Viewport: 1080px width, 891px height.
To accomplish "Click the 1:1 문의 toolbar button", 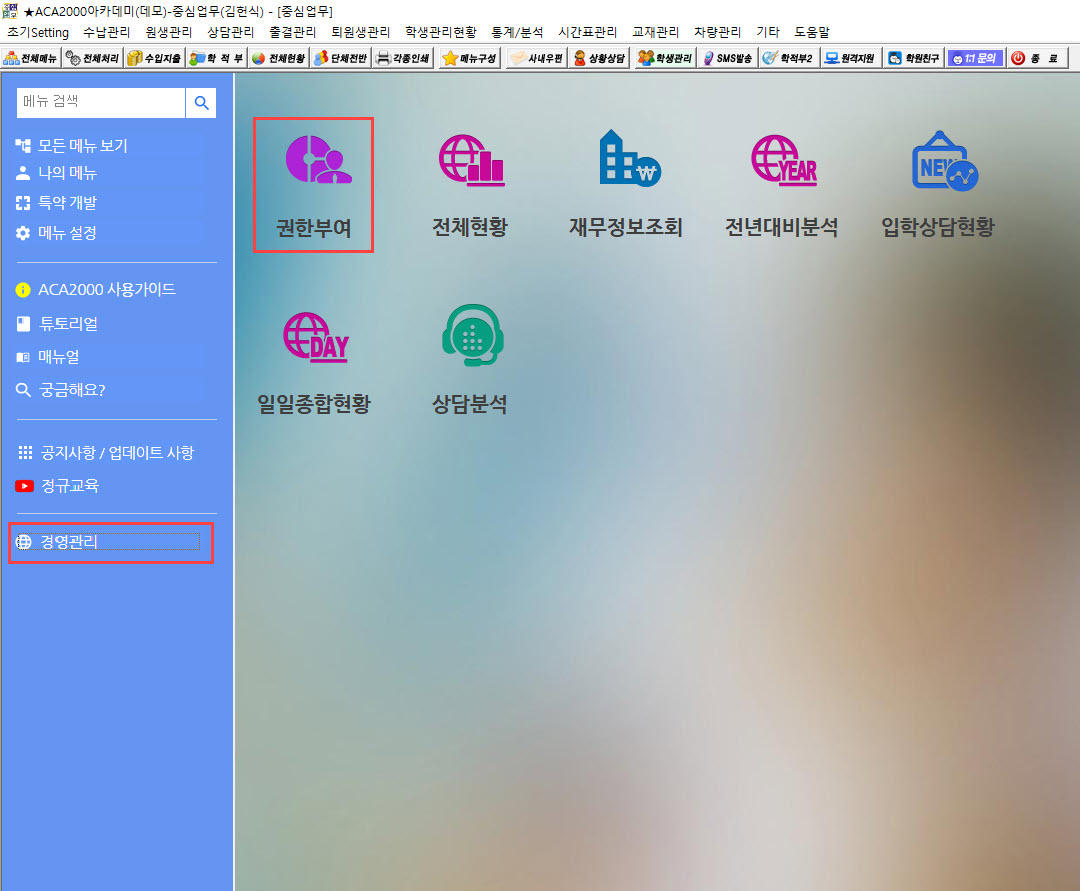I will pyautogui.click(x=974, y=58).
